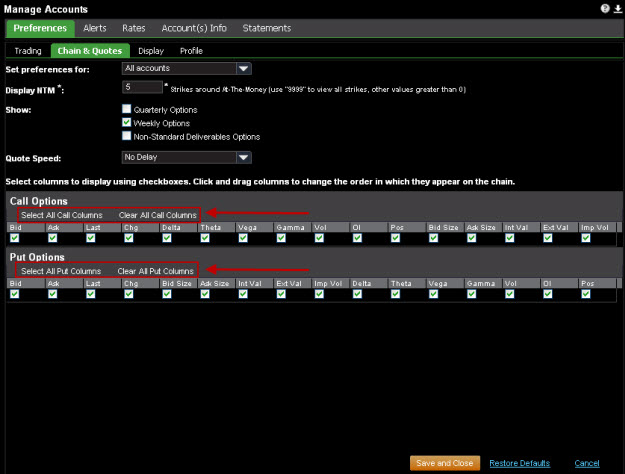Toggle the Put Options Delta checkbox
The image size is (625, 474).
[357, 294]
